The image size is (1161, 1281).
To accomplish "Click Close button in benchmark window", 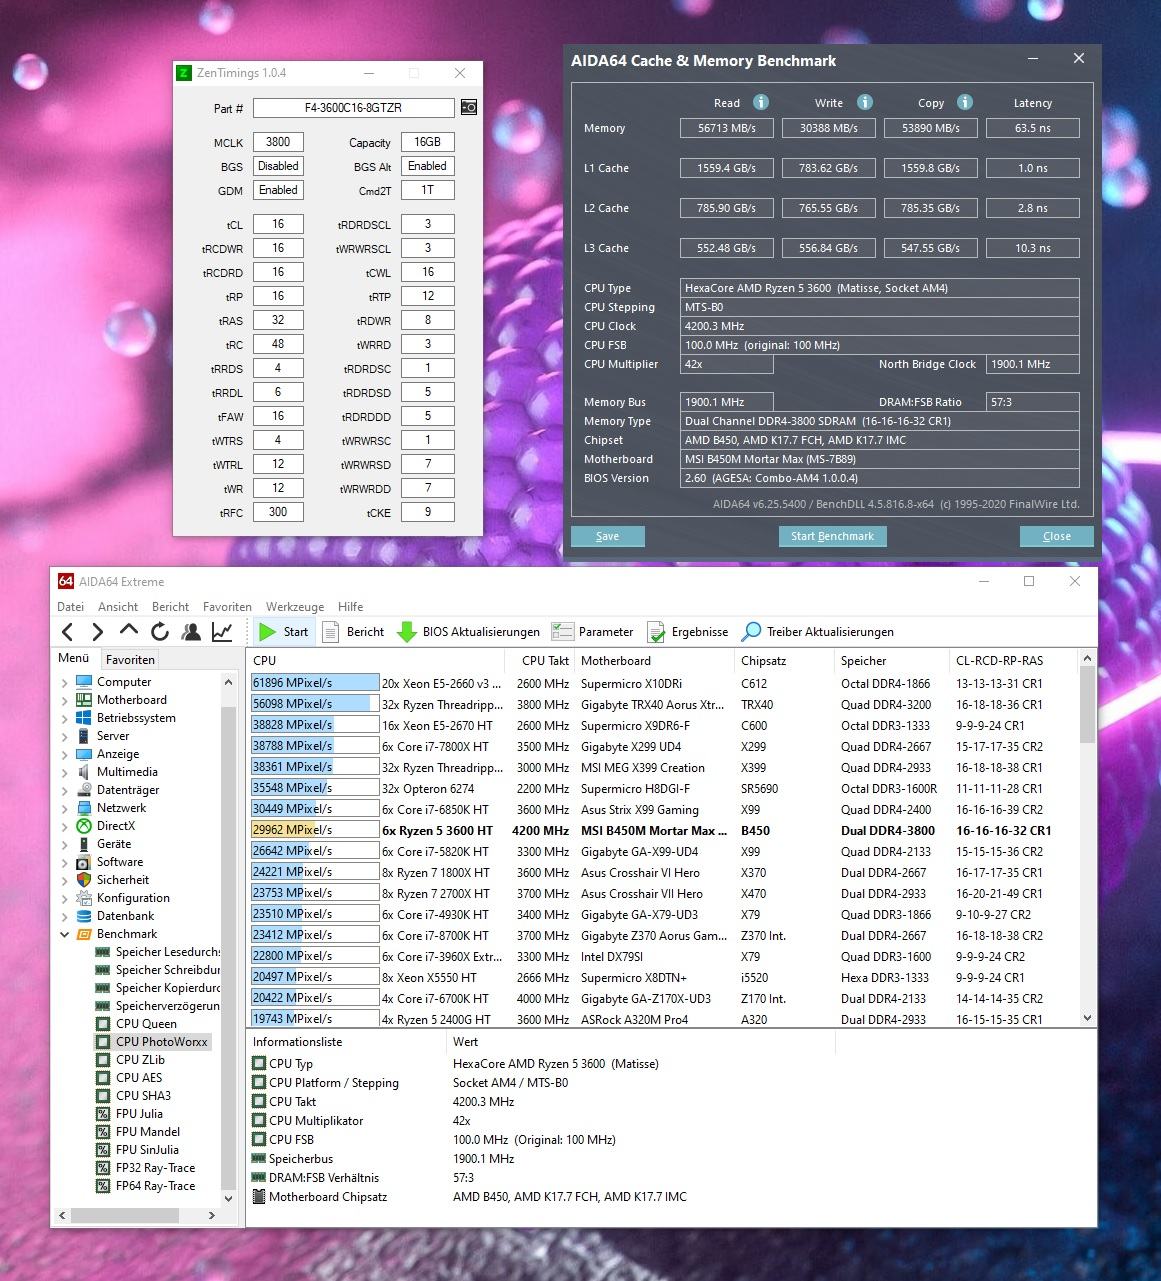I will 1057,536.
